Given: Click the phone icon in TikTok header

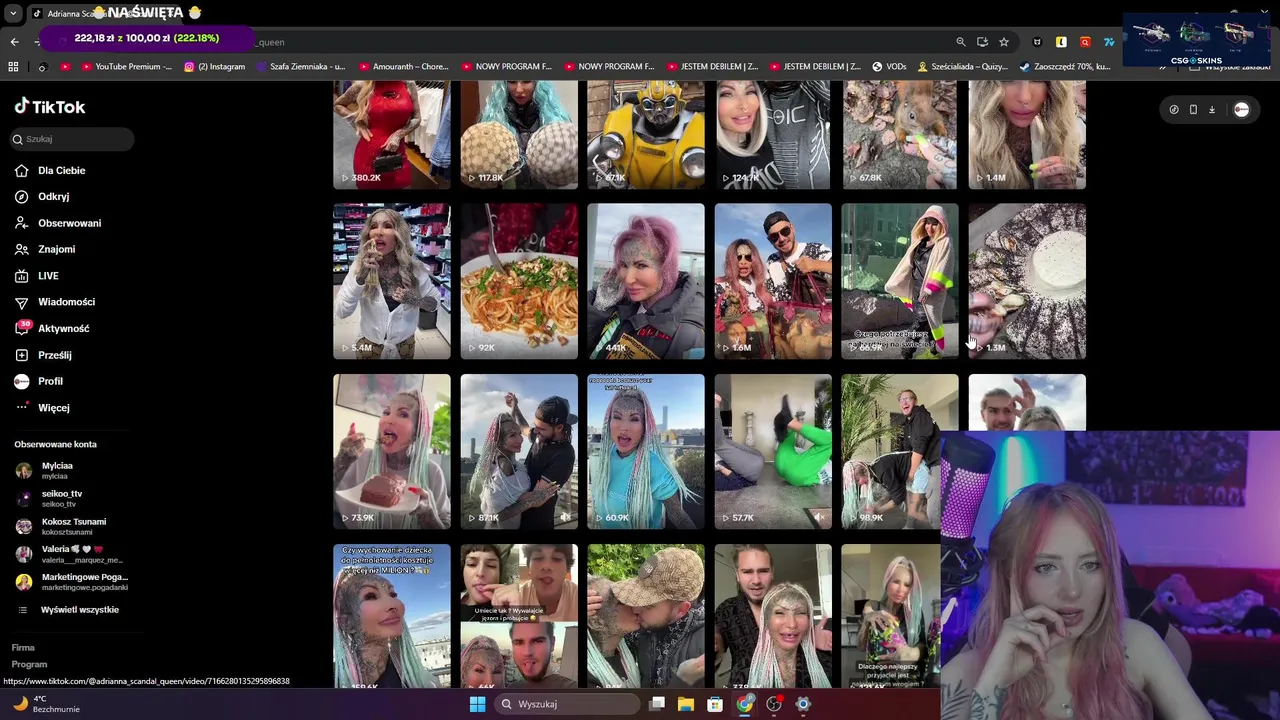Looking at the screenshot, I should tap(1193, 110).
